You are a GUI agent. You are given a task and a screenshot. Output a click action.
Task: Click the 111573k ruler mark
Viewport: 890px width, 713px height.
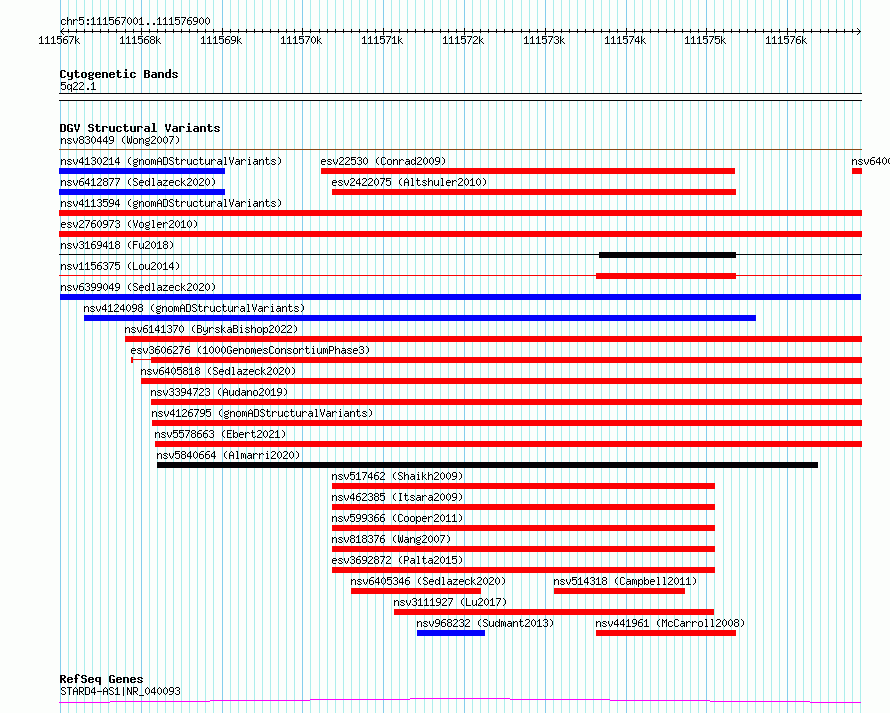[544, 40]
